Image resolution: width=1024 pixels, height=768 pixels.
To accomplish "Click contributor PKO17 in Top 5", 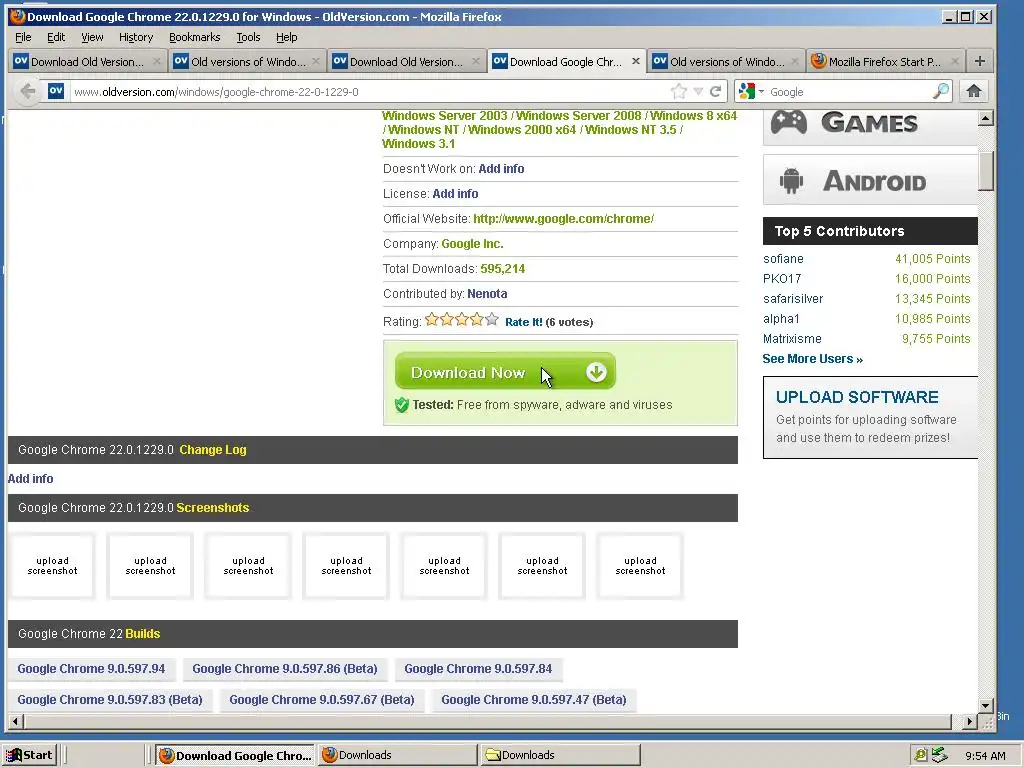I will click(x=782, y=279).
